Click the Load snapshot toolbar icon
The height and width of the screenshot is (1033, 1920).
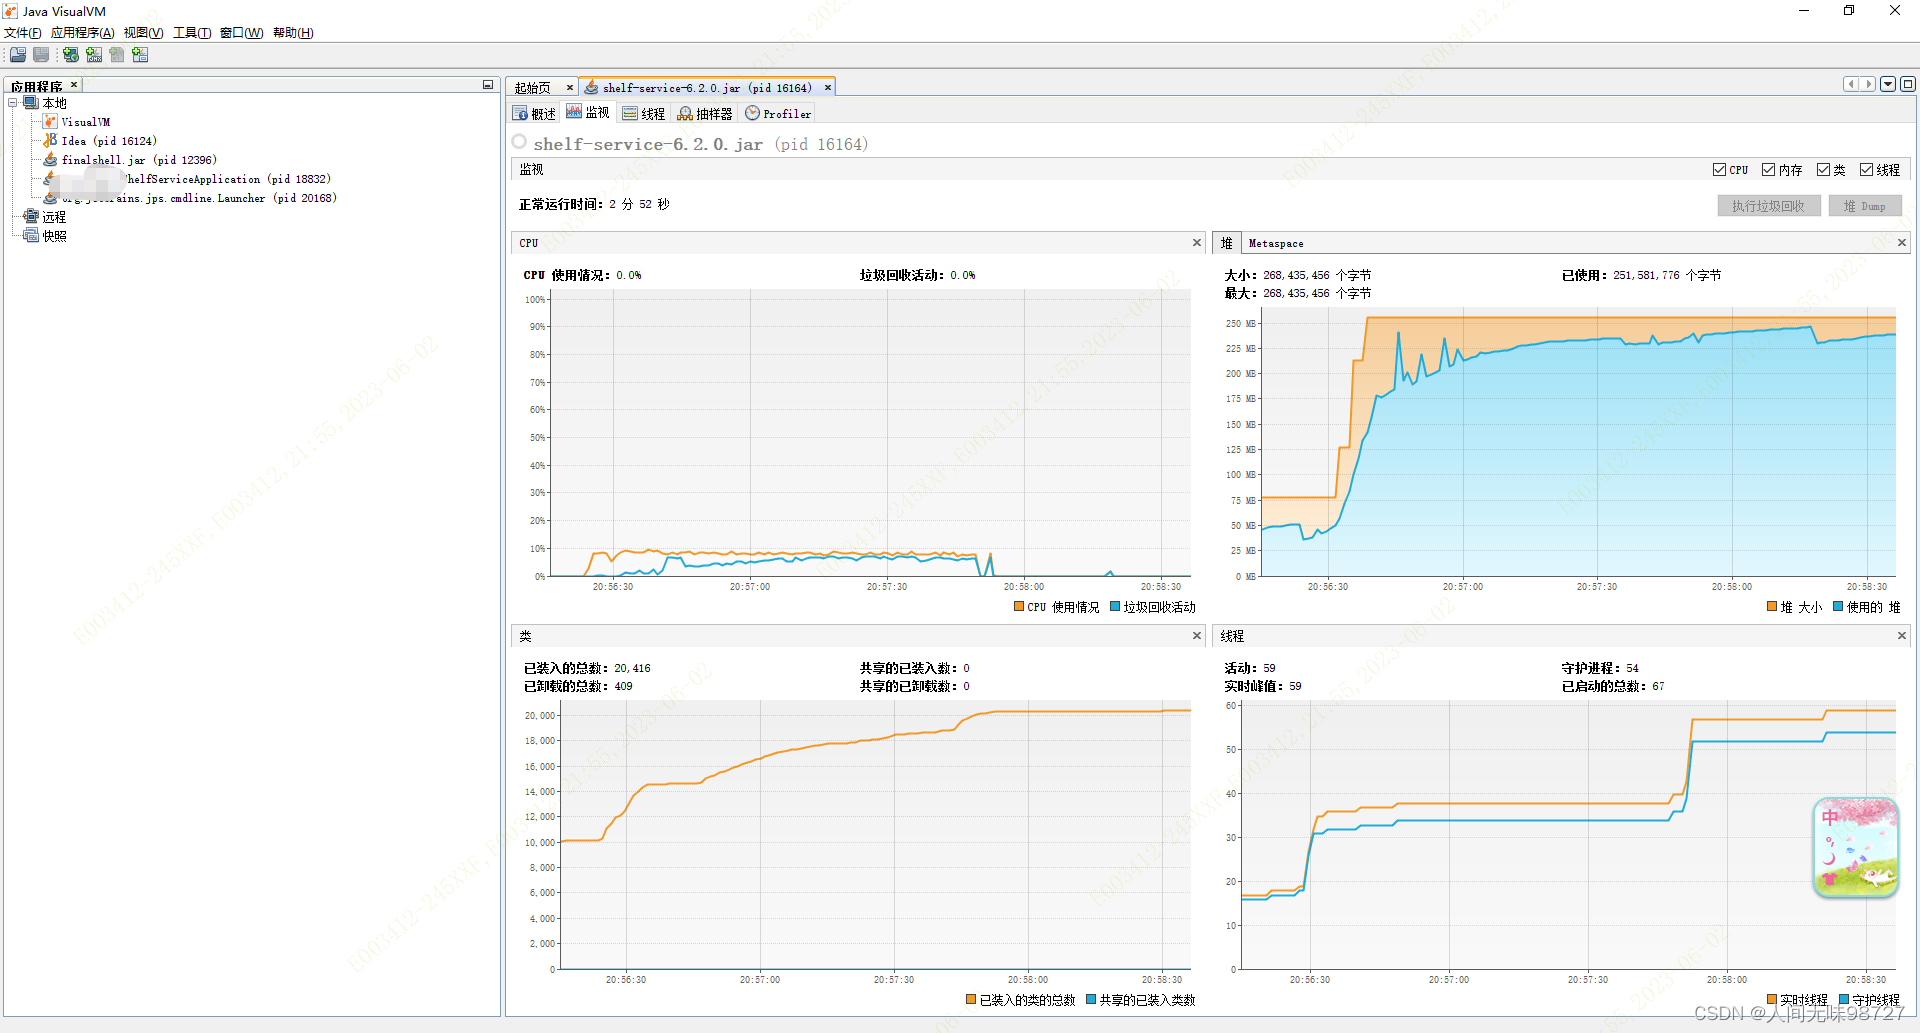pos(18,55)
